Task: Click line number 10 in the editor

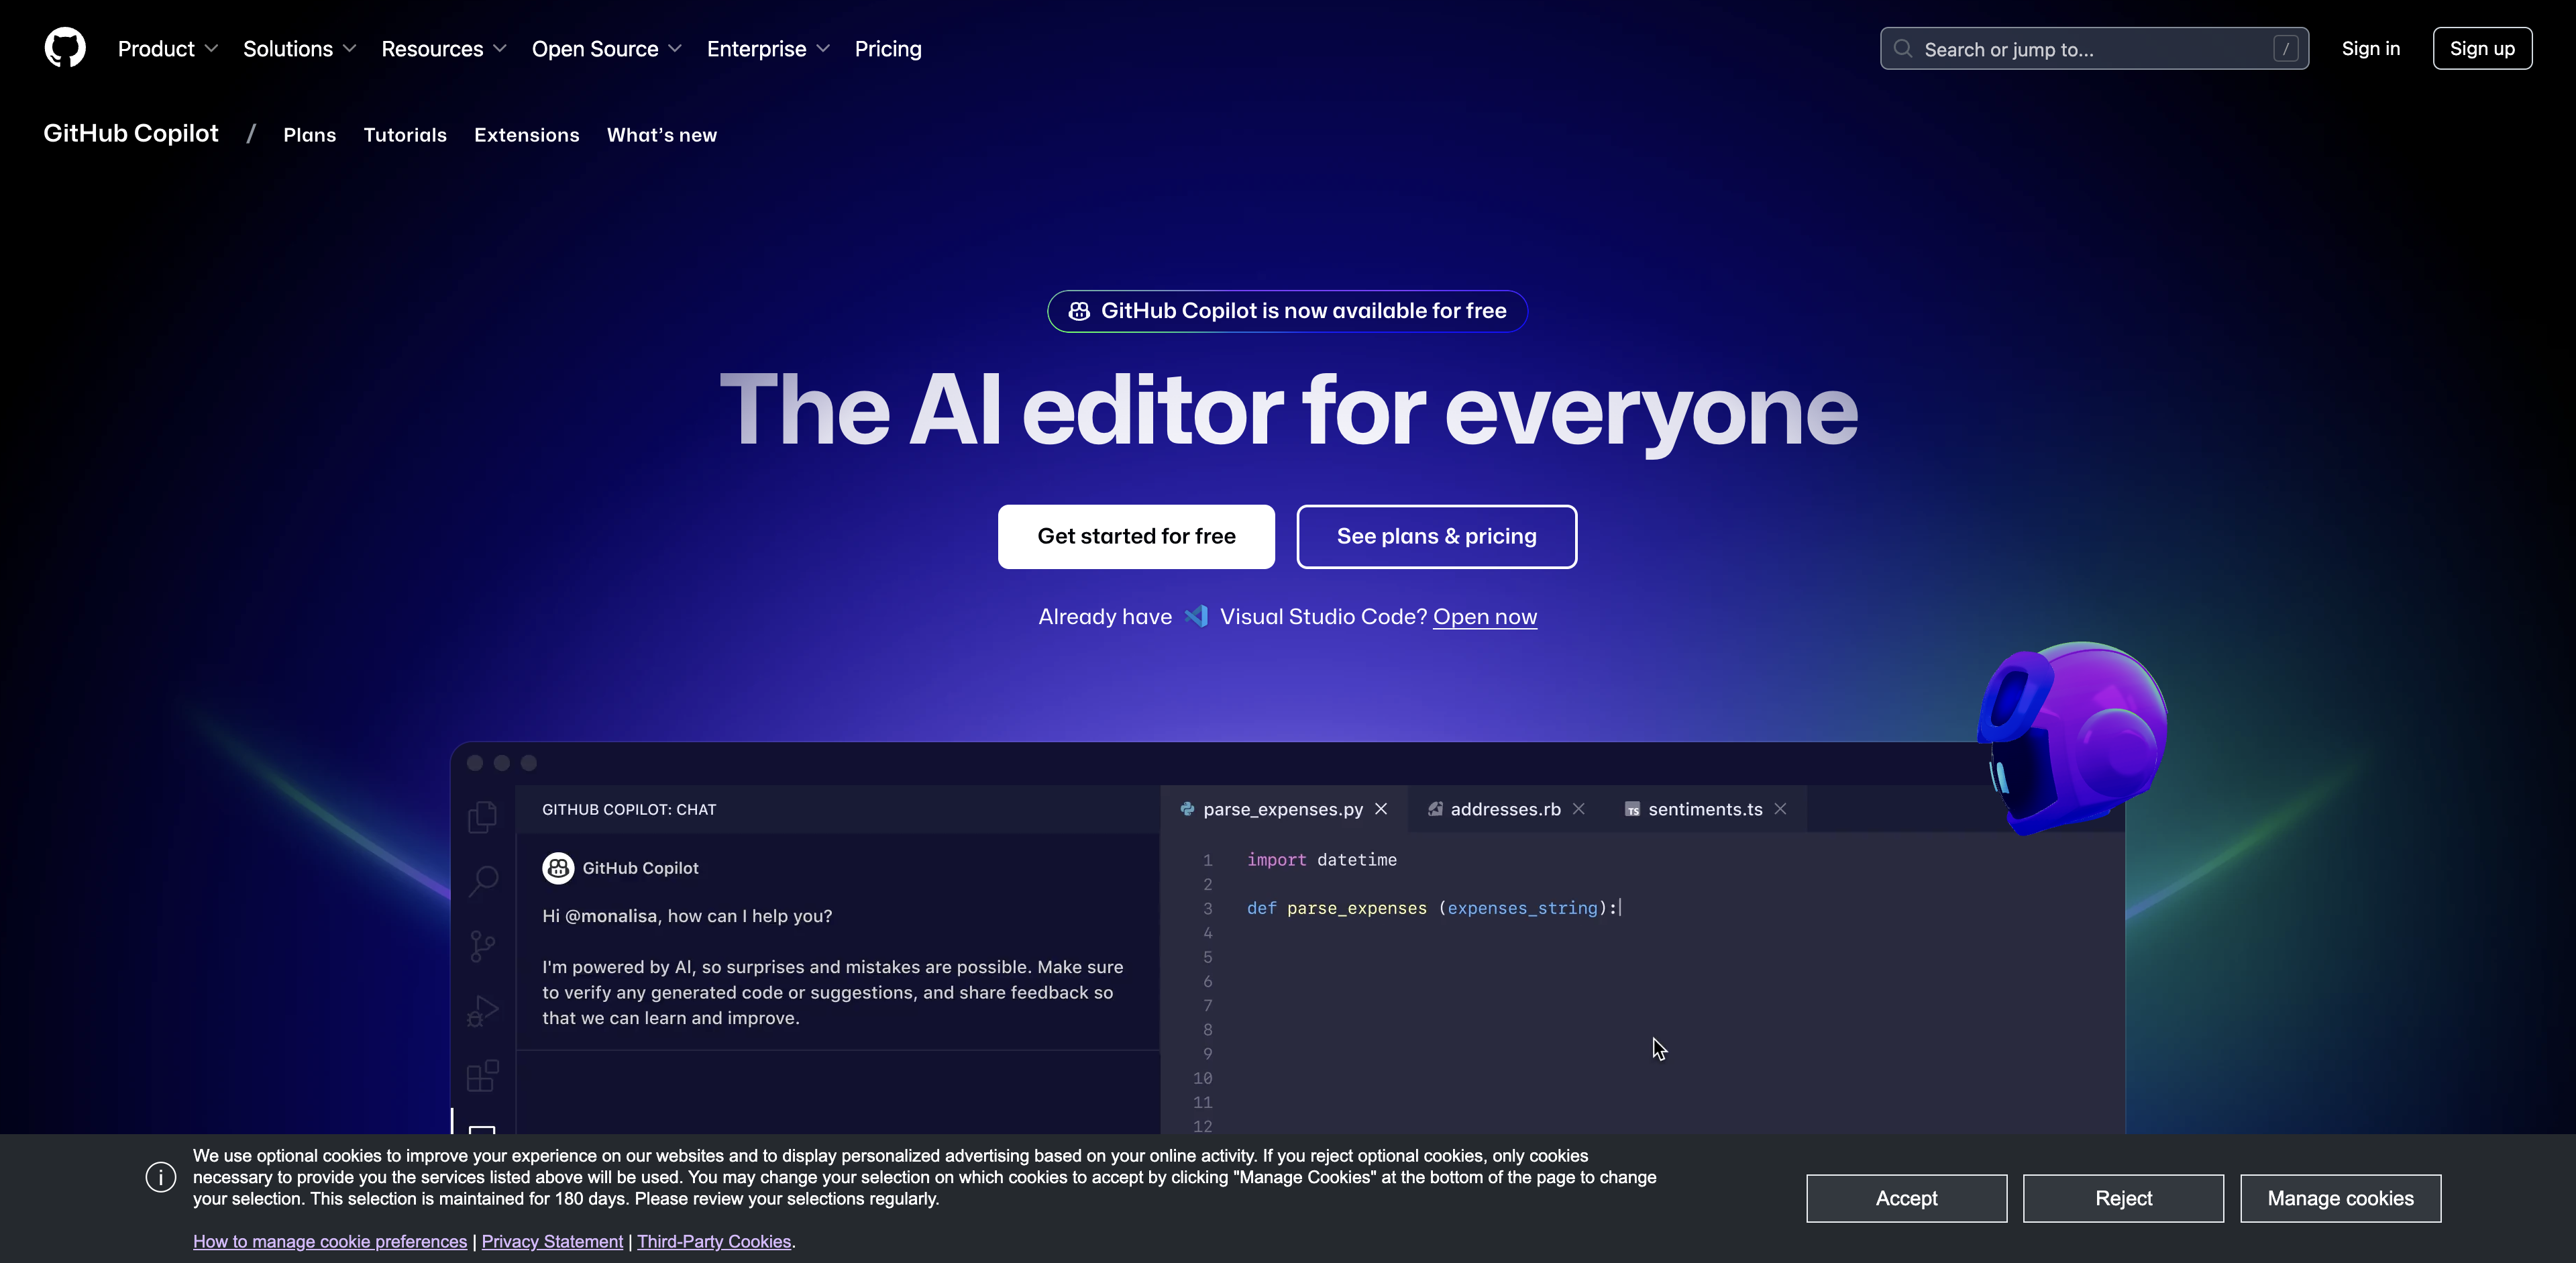Action: pos(1202,1078)
